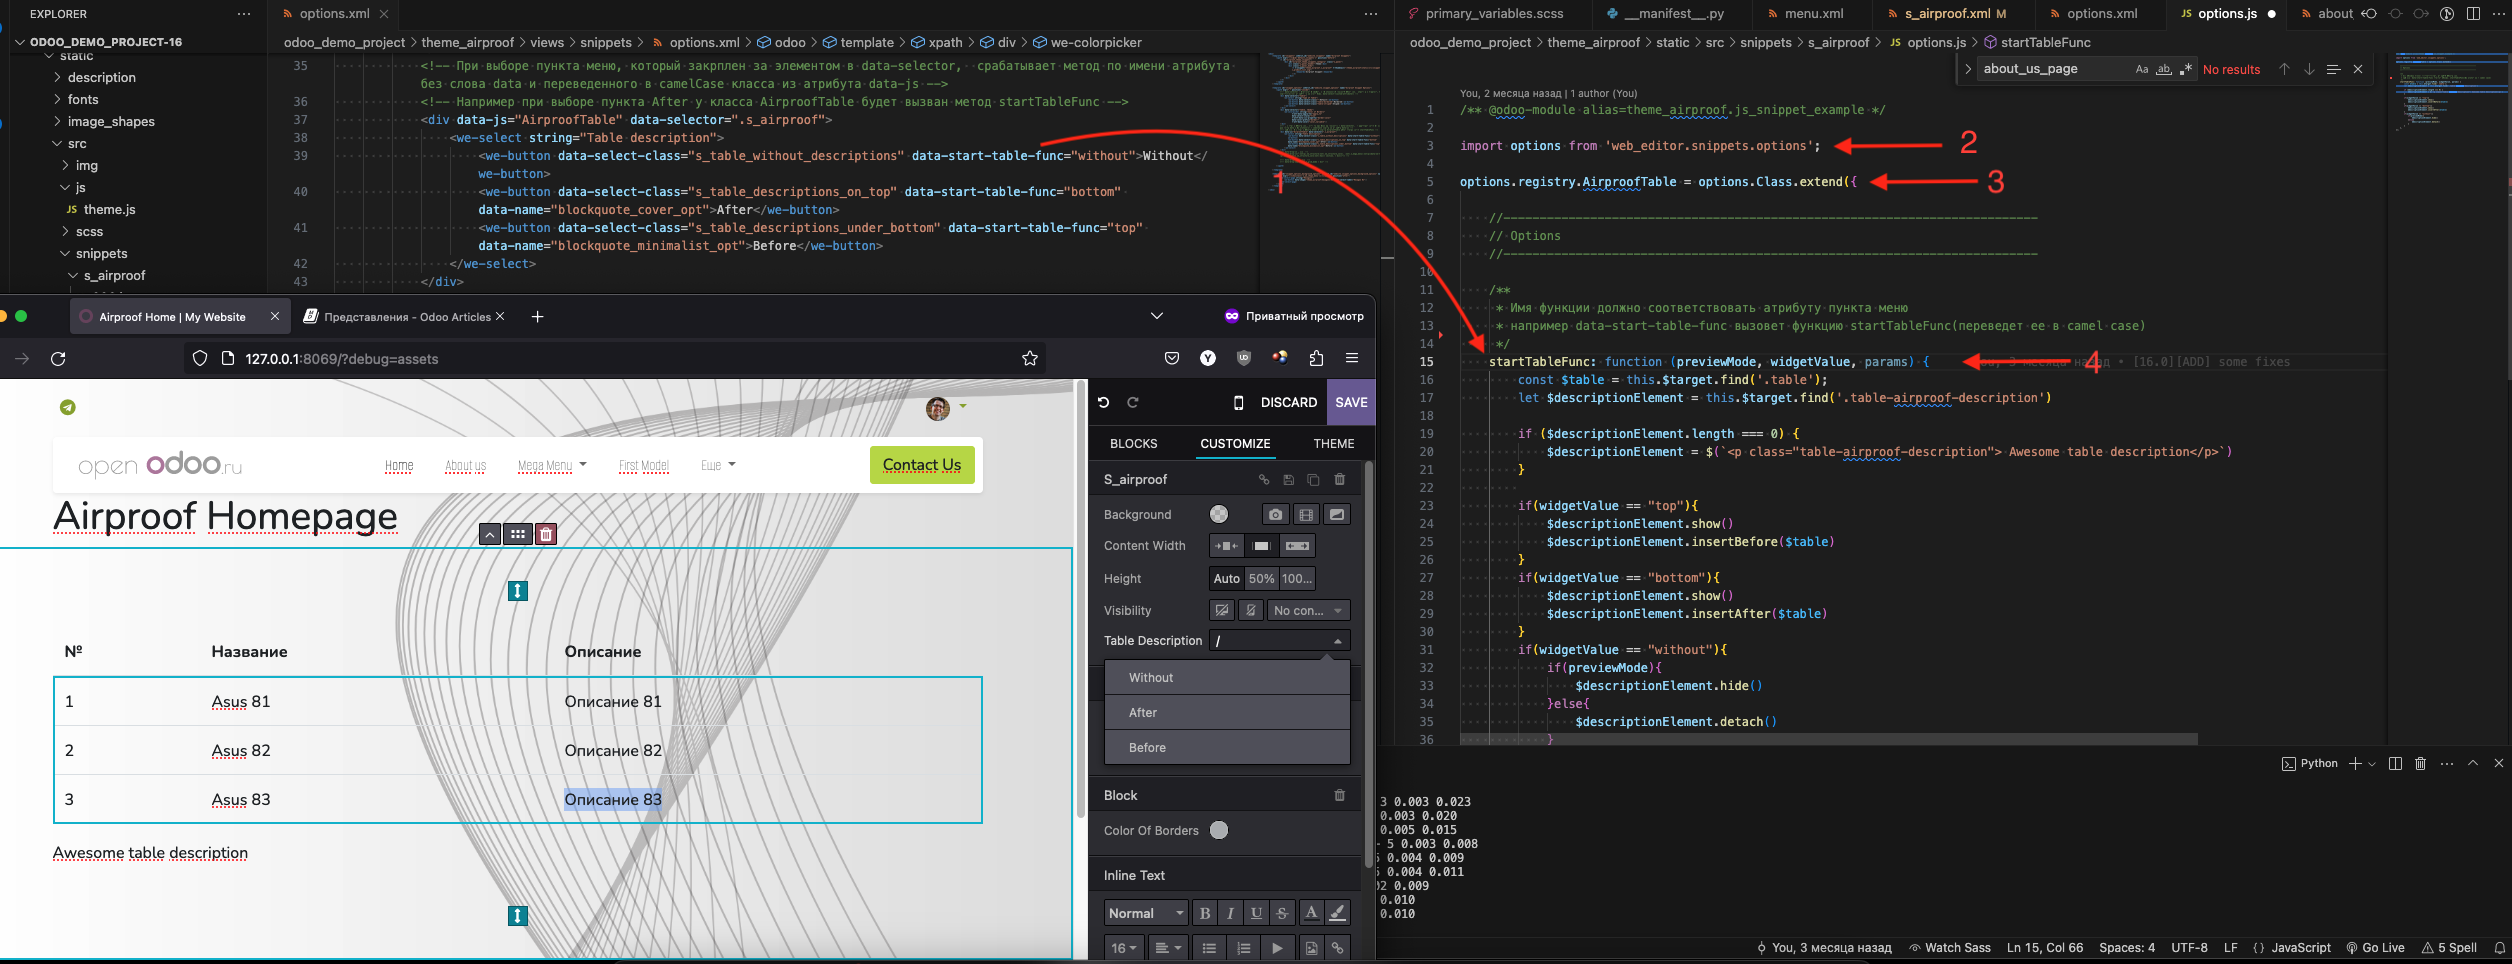Insert a link in Inline Text toolbar
The image size is (2512, 964).
(x=1337, y=948)
